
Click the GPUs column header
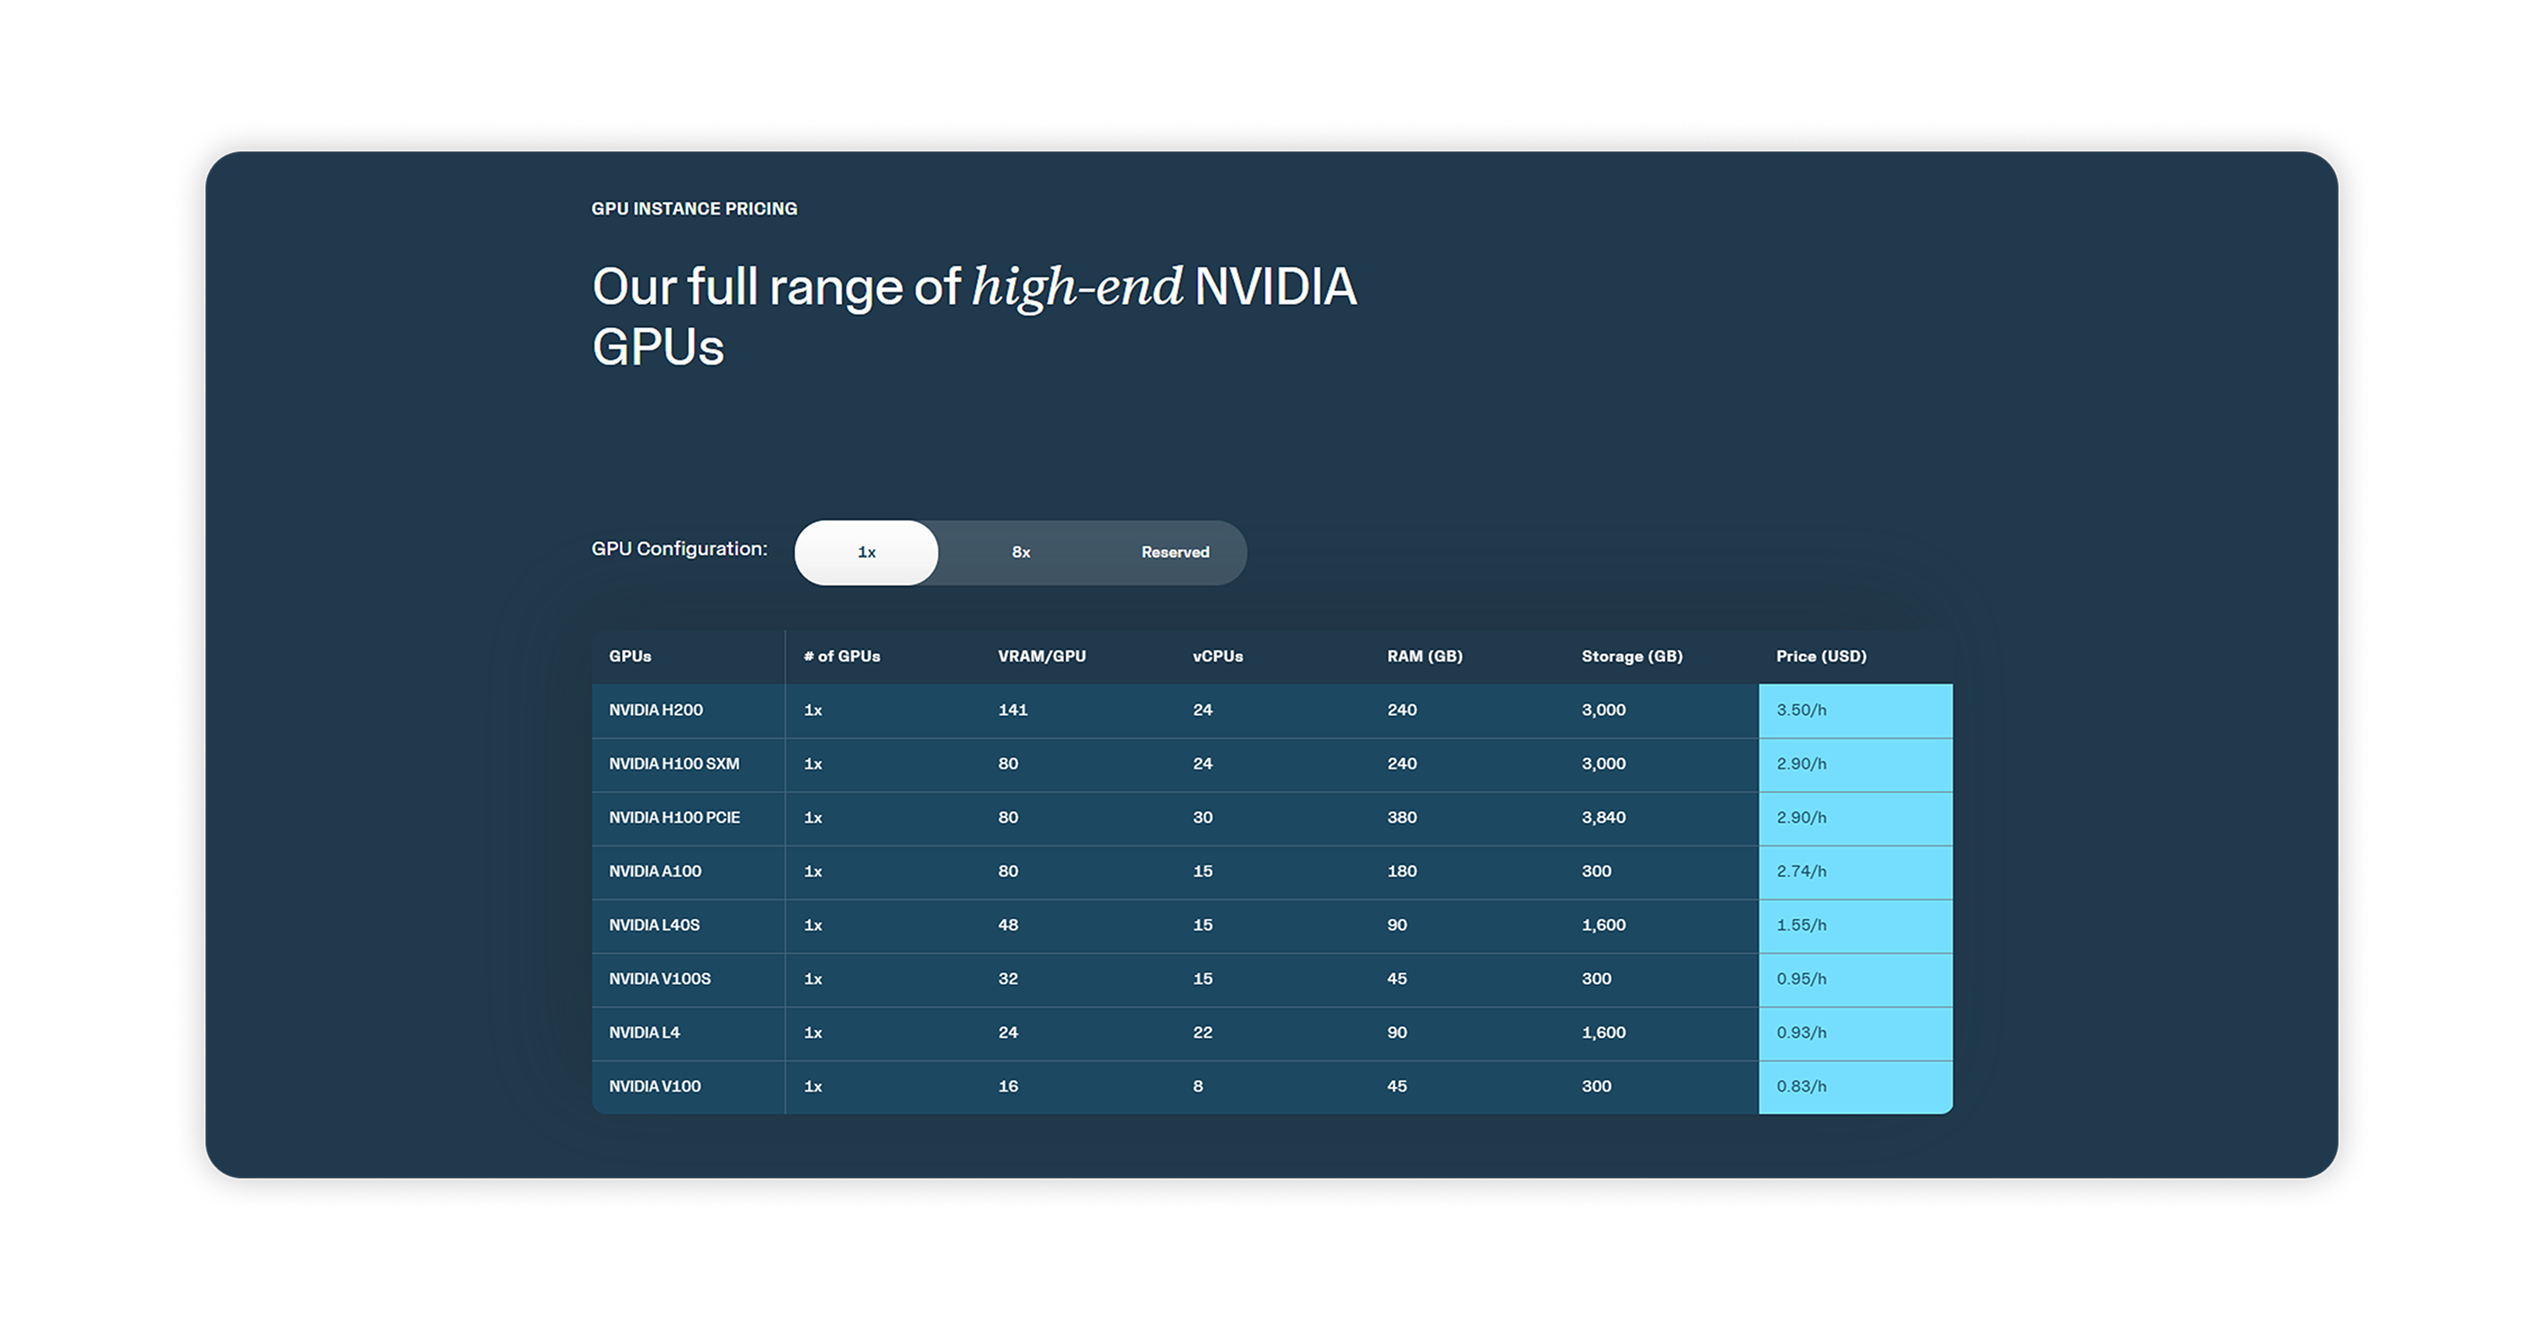pos(630,656)
